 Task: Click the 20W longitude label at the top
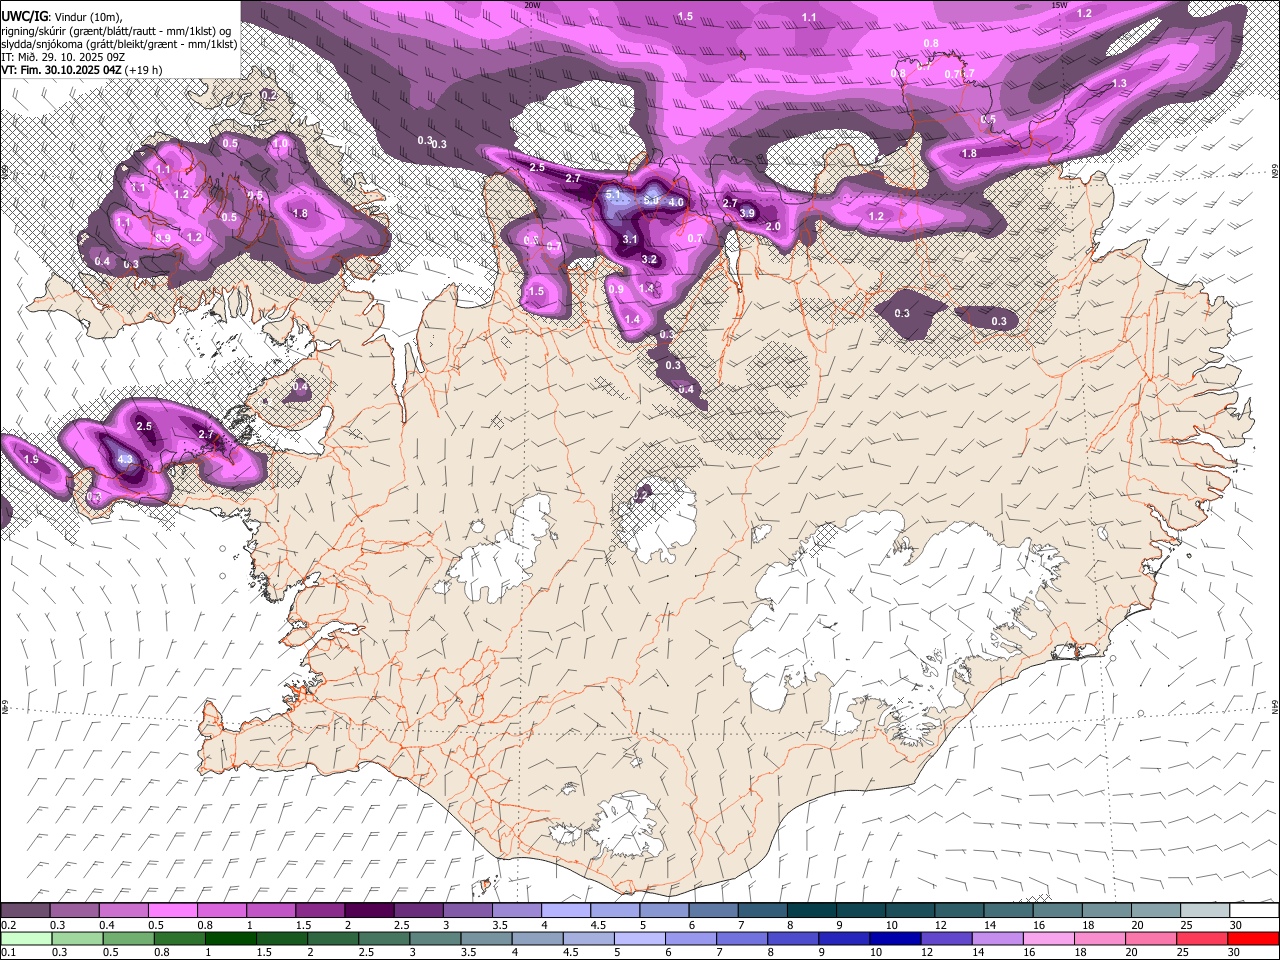pos(532,5)
